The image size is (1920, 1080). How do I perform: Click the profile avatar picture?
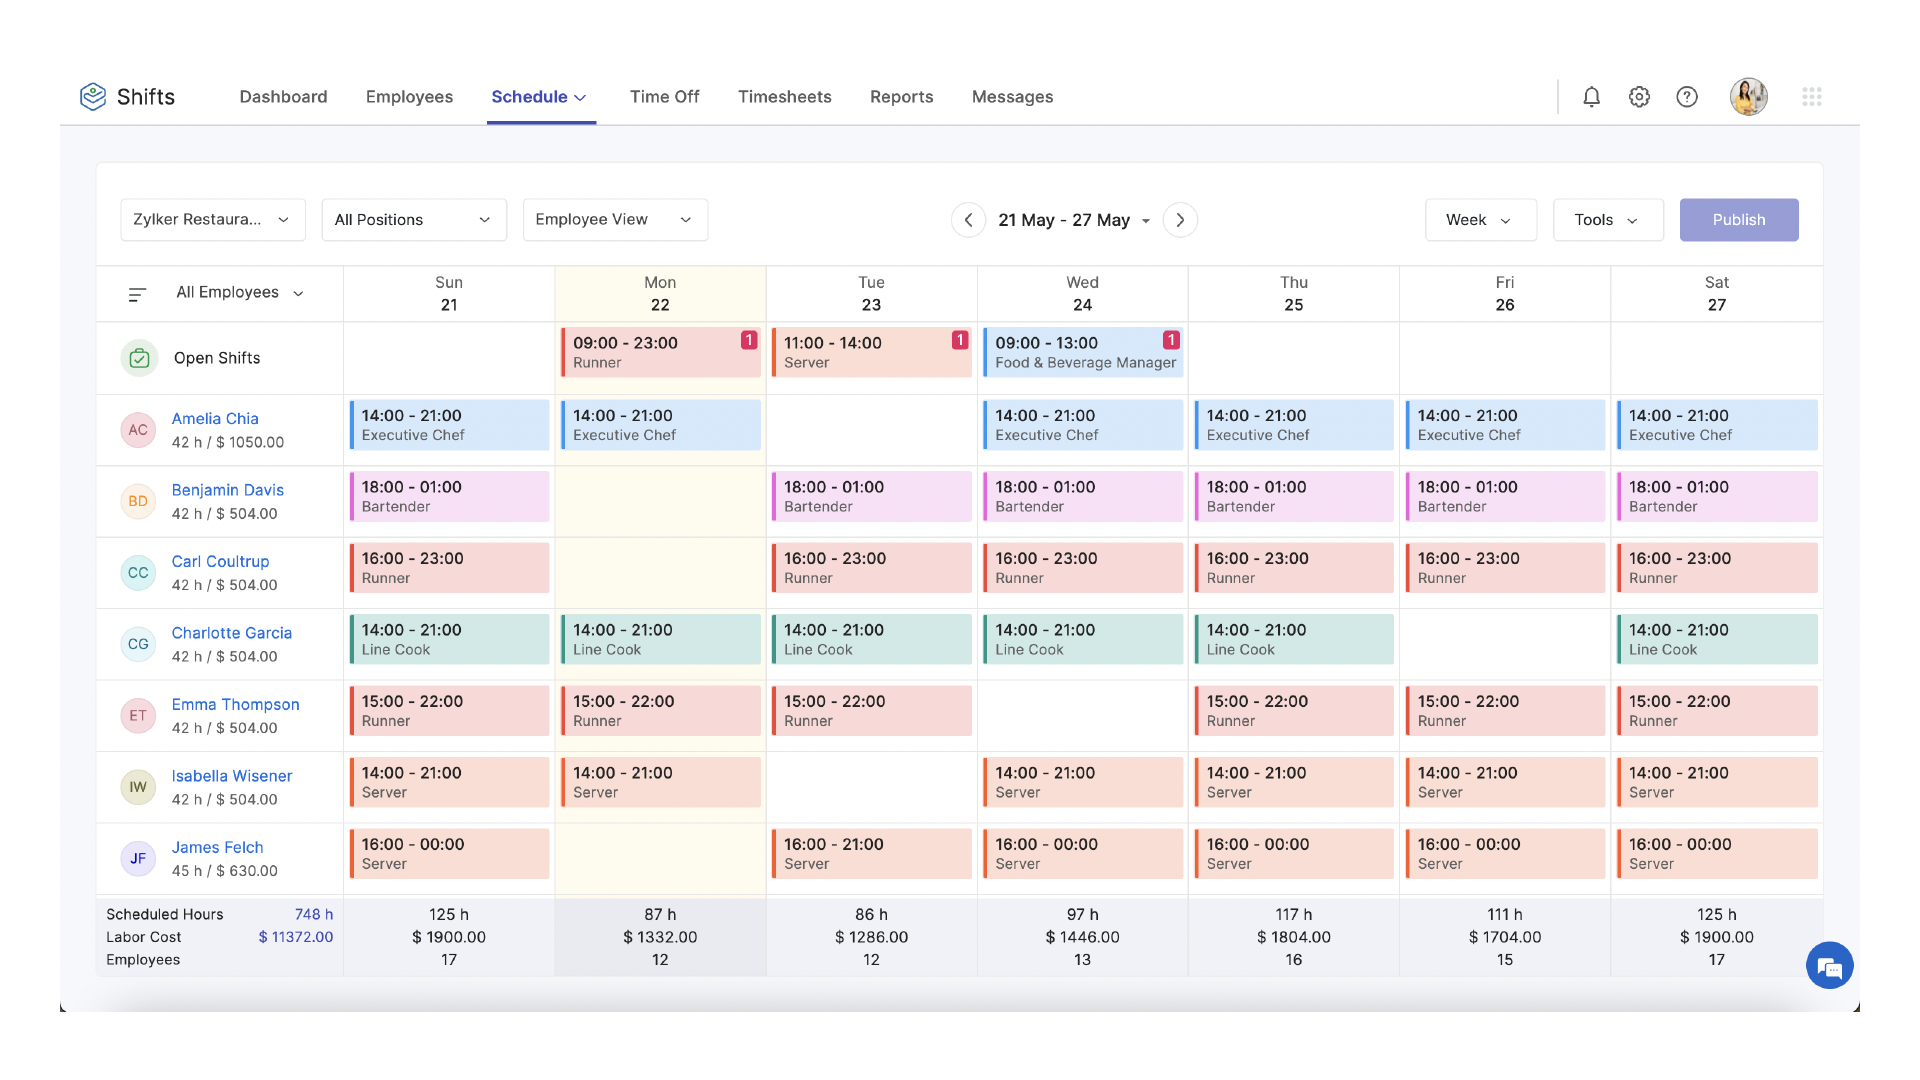coord(1748,96)
